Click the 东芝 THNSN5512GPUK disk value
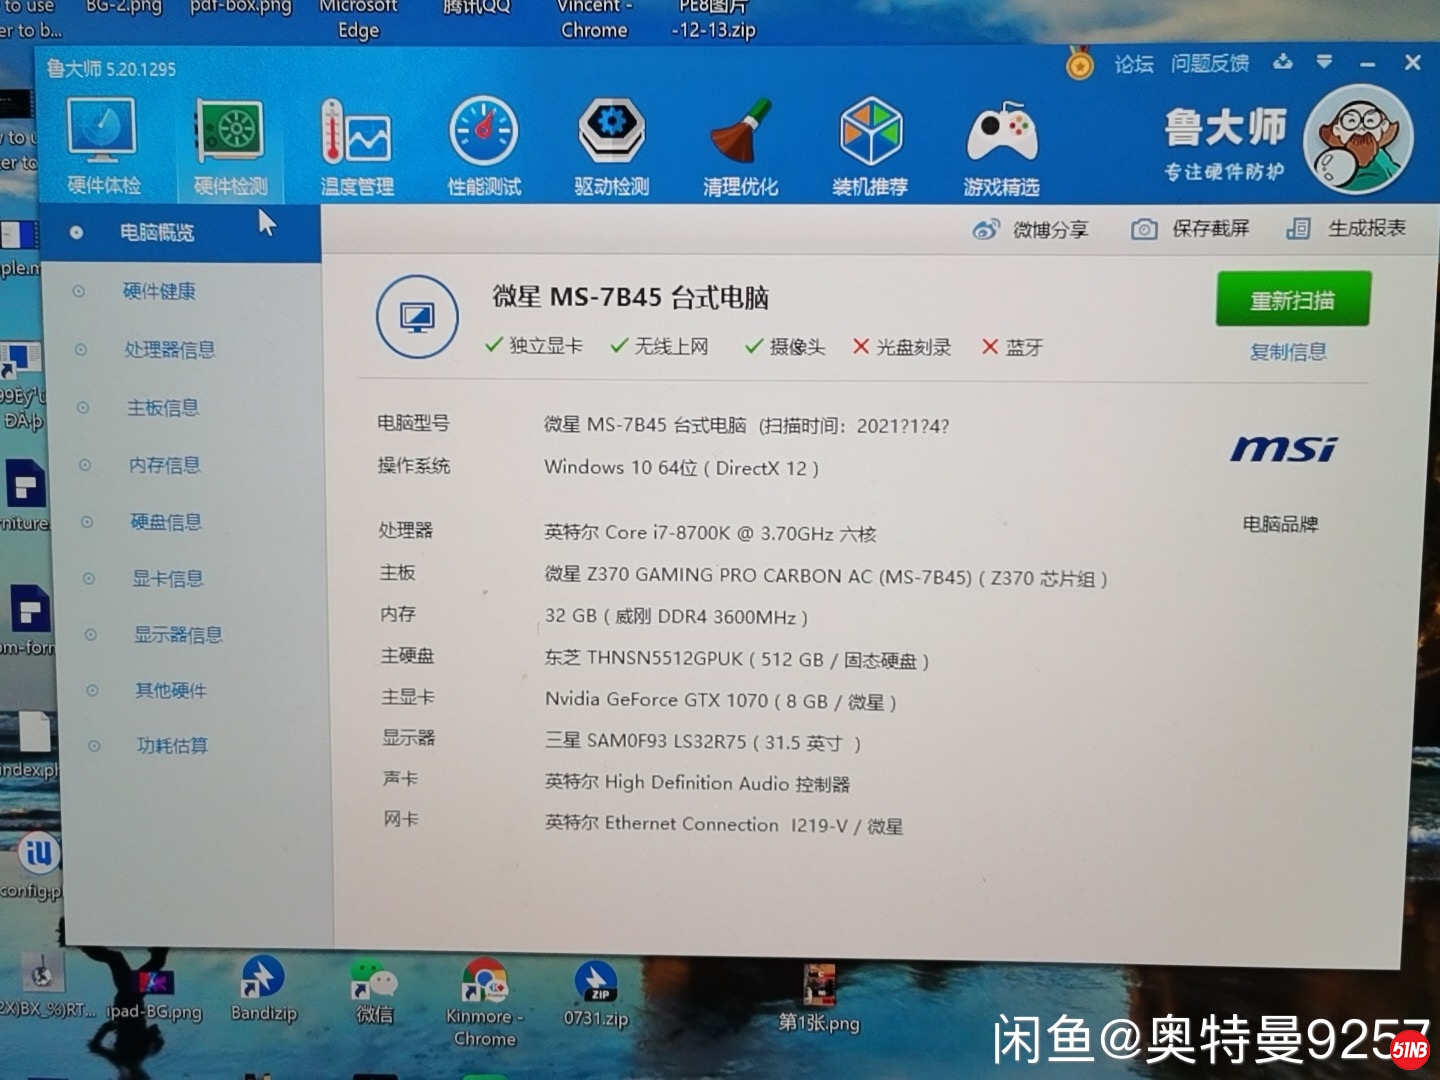Viewport: 1440px width, 1080px height. click(x=737, y=659)
